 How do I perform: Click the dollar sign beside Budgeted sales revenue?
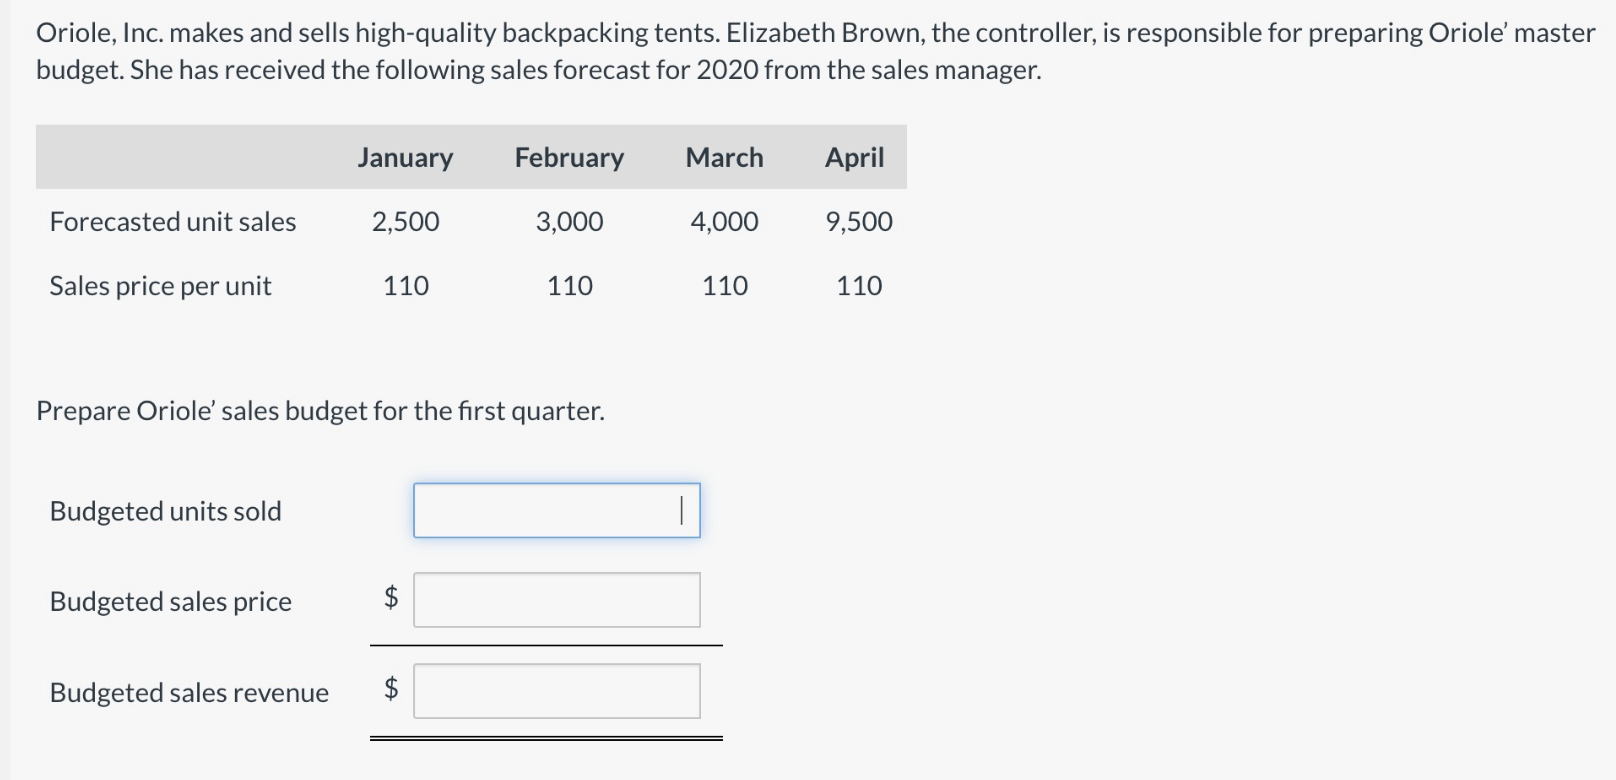tap(391, 688)
